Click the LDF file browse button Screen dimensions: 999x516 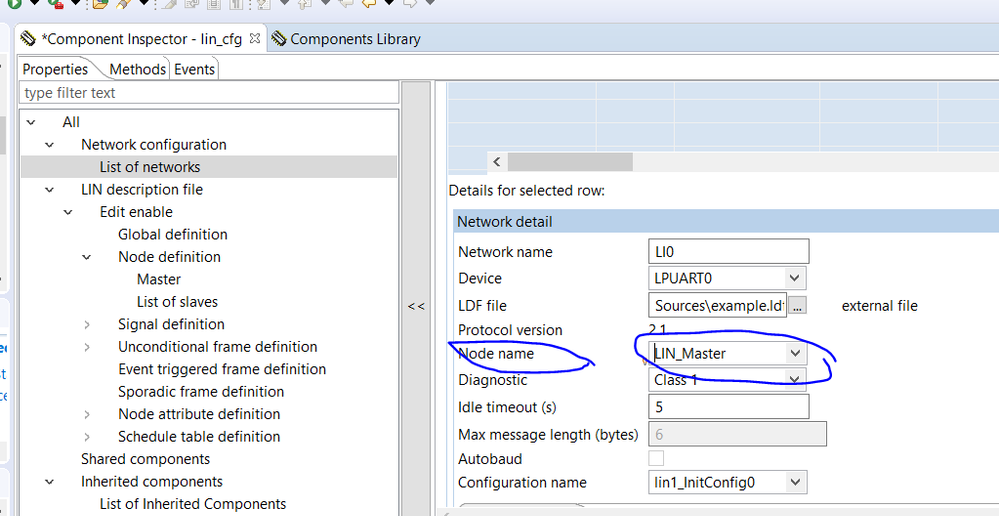point(797,306)
